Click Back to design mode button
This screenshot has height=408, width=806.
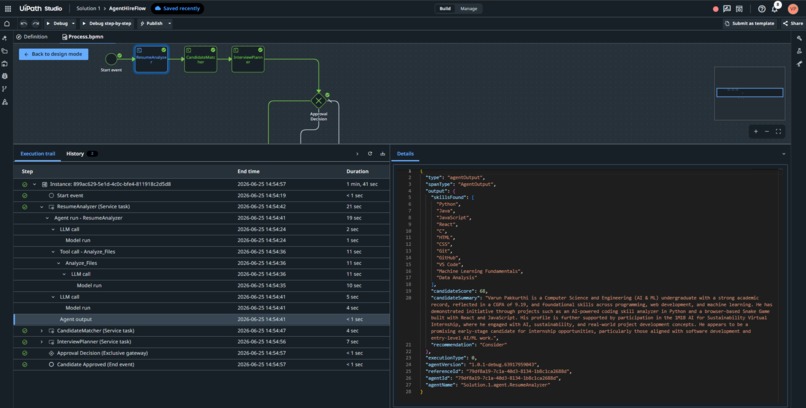[x=53, y=54]
